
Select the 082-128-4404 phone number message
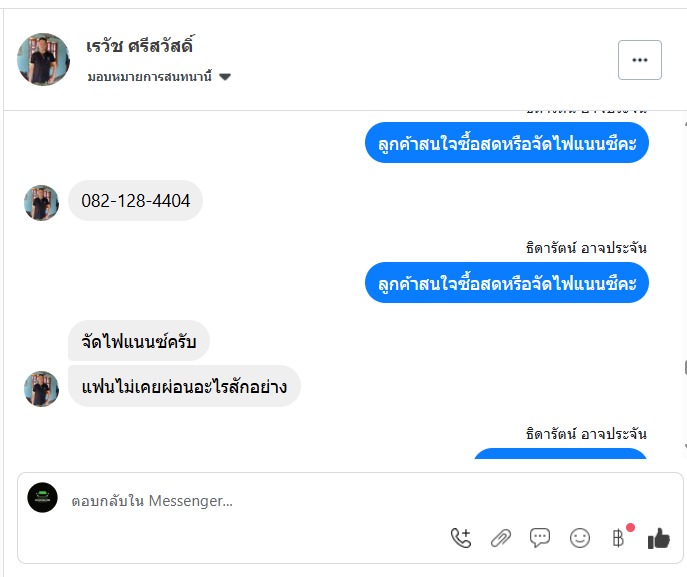pyautogui.click(x=136, y=201)
